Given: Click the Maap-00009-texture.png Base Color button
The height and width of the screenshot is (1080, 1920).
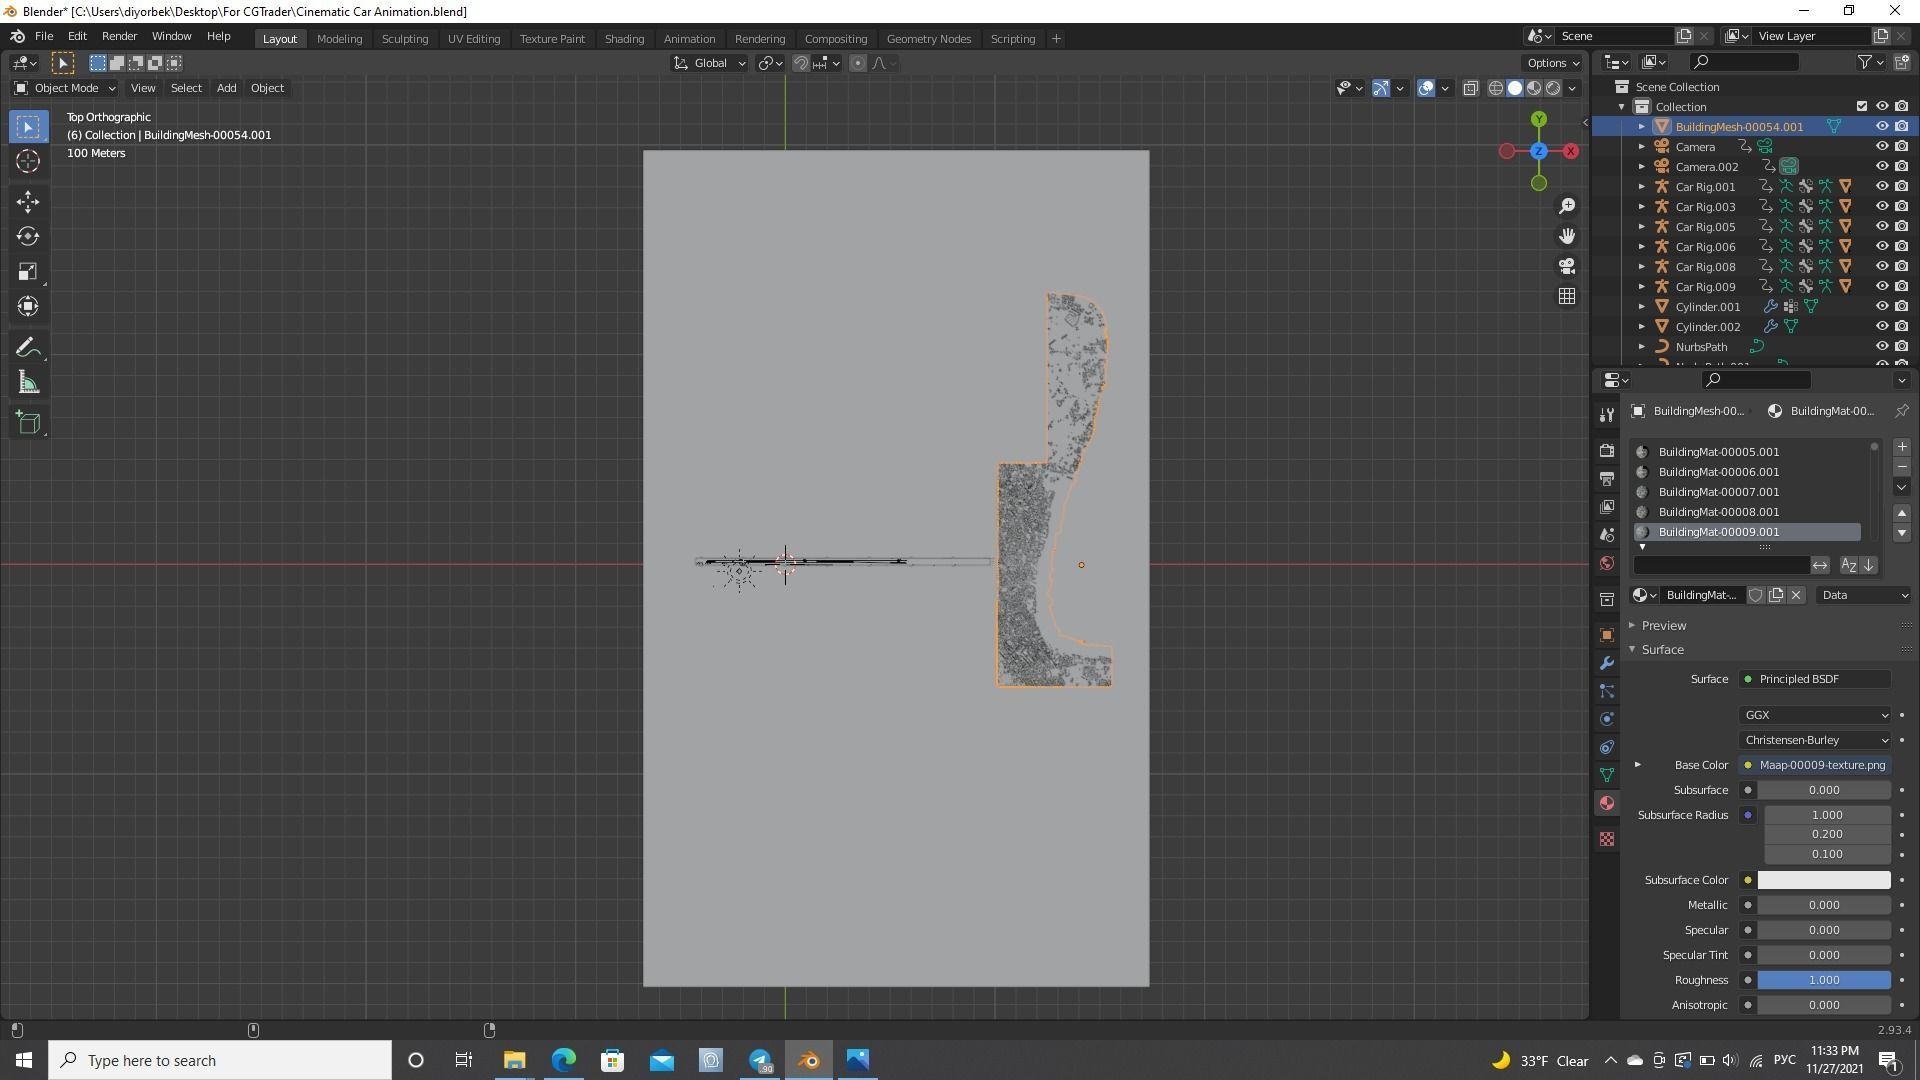Looking at the screenshot, I should point(1821,765).
